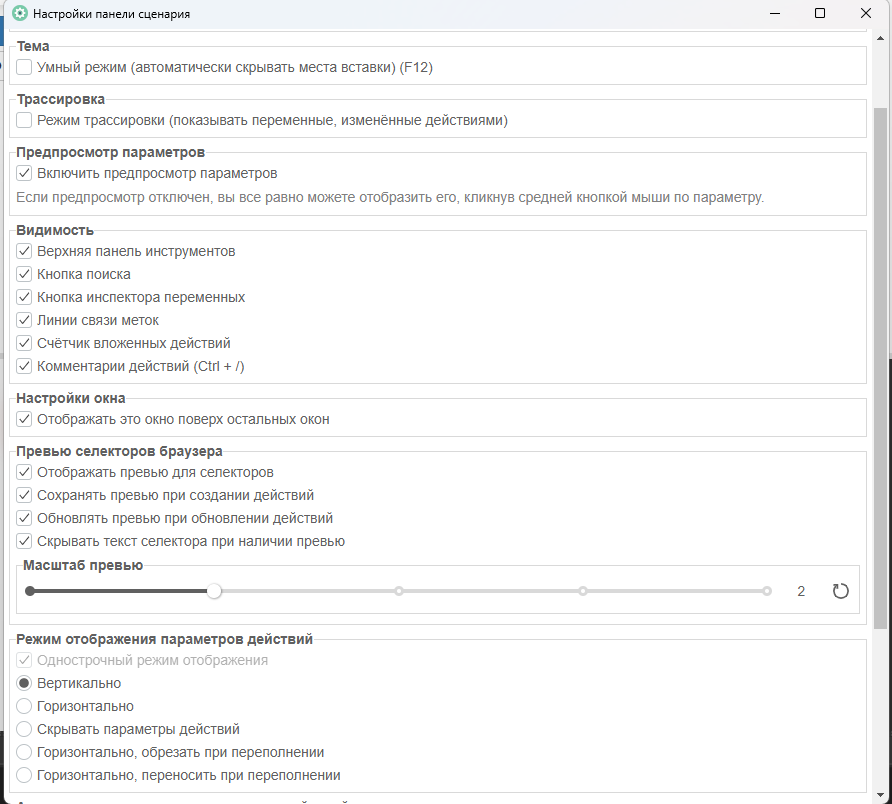Choose 'Скрывать параметры действий' radio button
Screen dimensions: 892x804
tap(25, 729)
